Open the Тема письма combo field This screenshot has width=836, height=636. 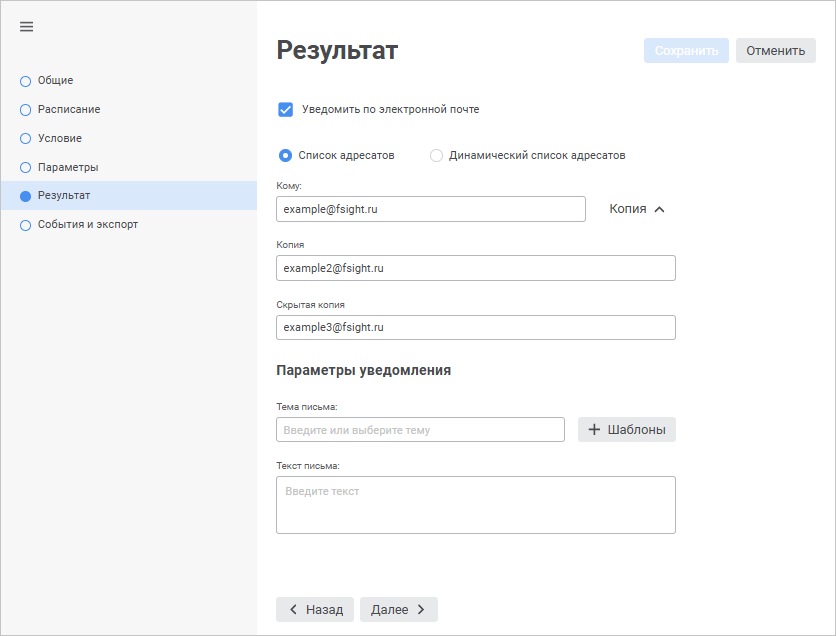tap(420, 430)
